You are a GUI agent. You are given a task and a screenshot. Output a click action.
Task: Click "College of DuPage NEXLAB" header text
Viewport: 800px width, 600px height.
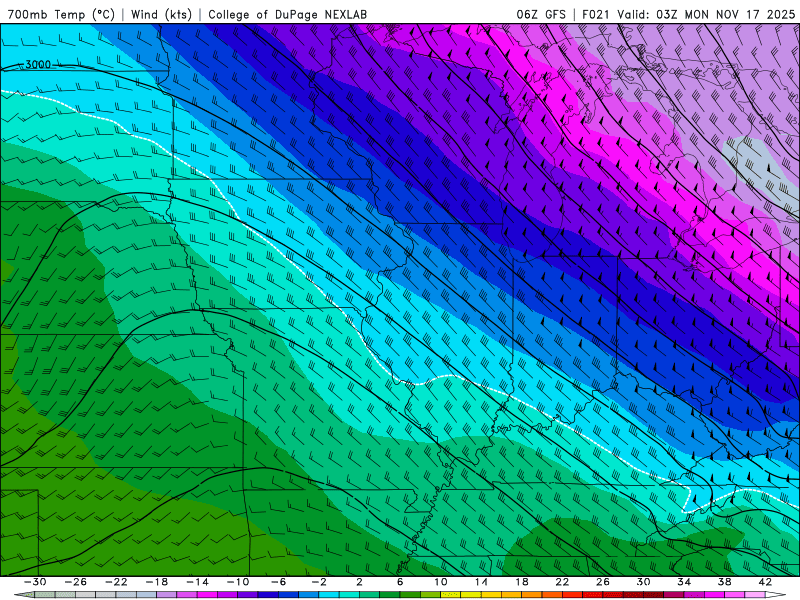[287, 14]
